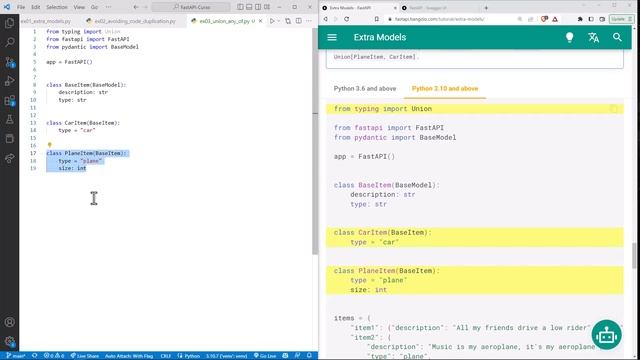Bookmark this page in the browser
The height and width of the screenshot is (360, 640).
coord(376,19)
